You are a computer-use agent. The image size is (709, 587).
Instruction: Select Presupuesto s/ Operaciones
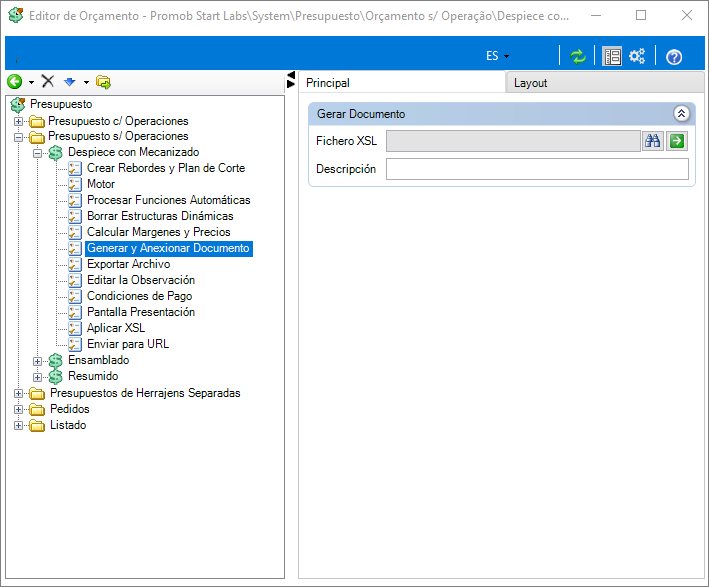coord(118,136)
